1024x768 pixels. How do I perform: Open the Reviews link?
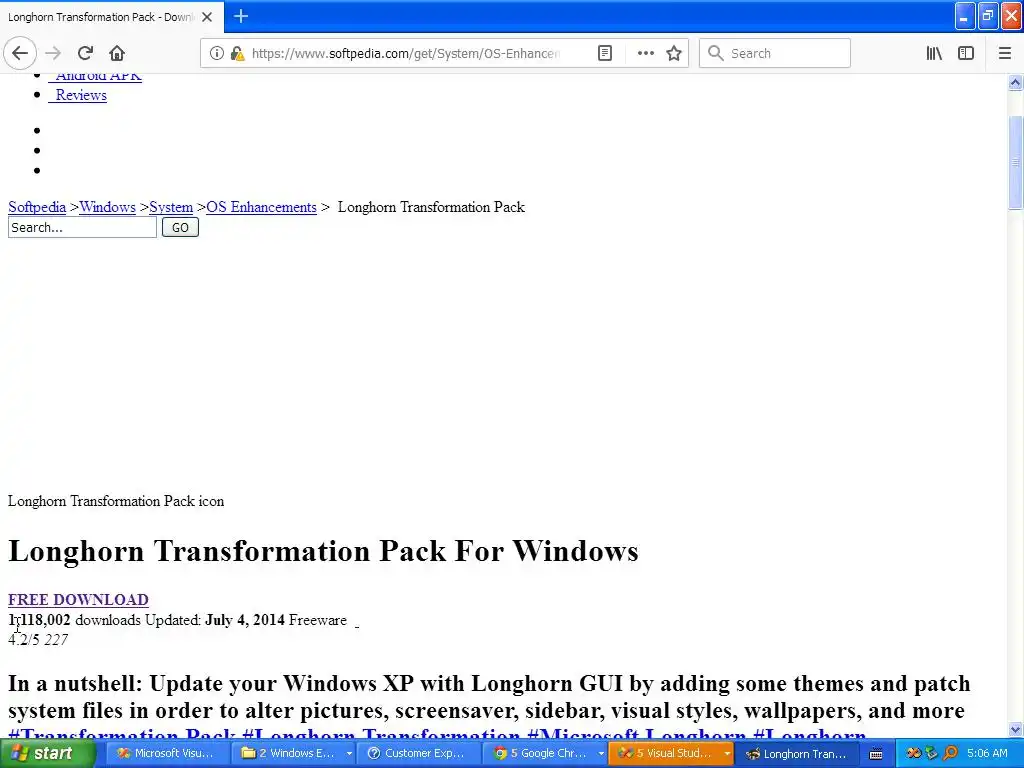point(78,95)
